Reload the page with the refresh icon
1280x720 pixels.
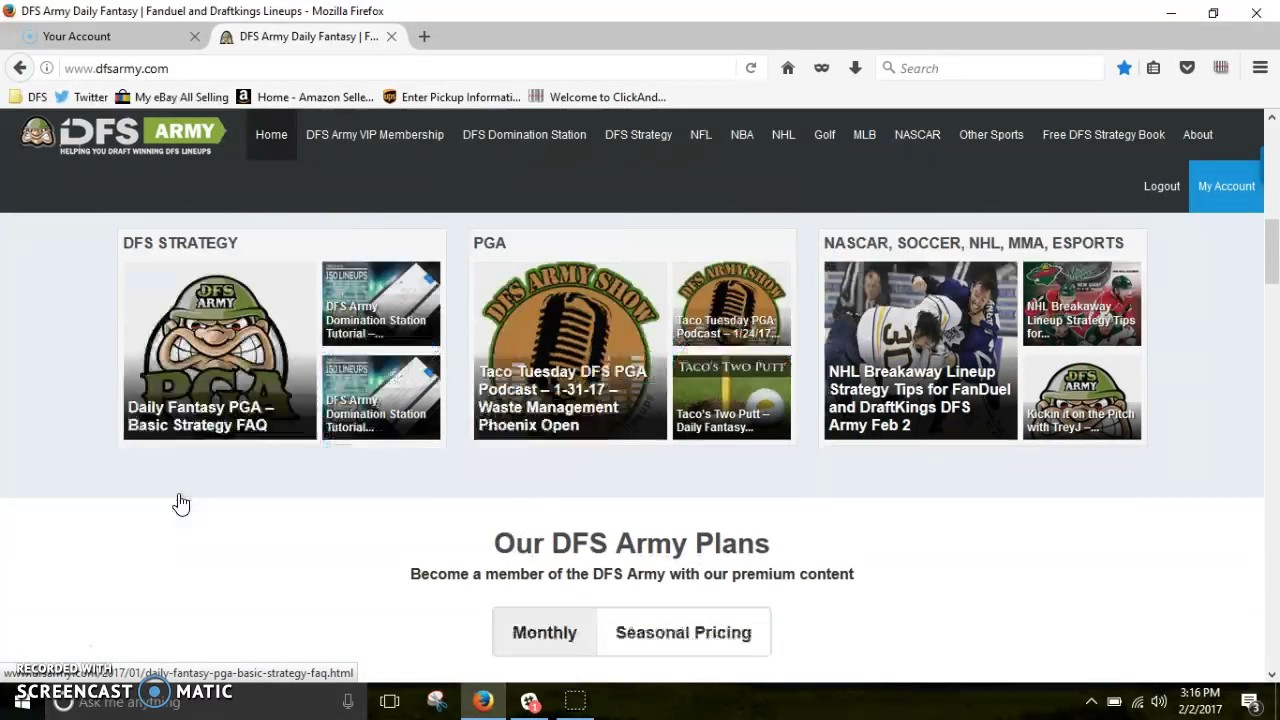[x=751, y=68]
